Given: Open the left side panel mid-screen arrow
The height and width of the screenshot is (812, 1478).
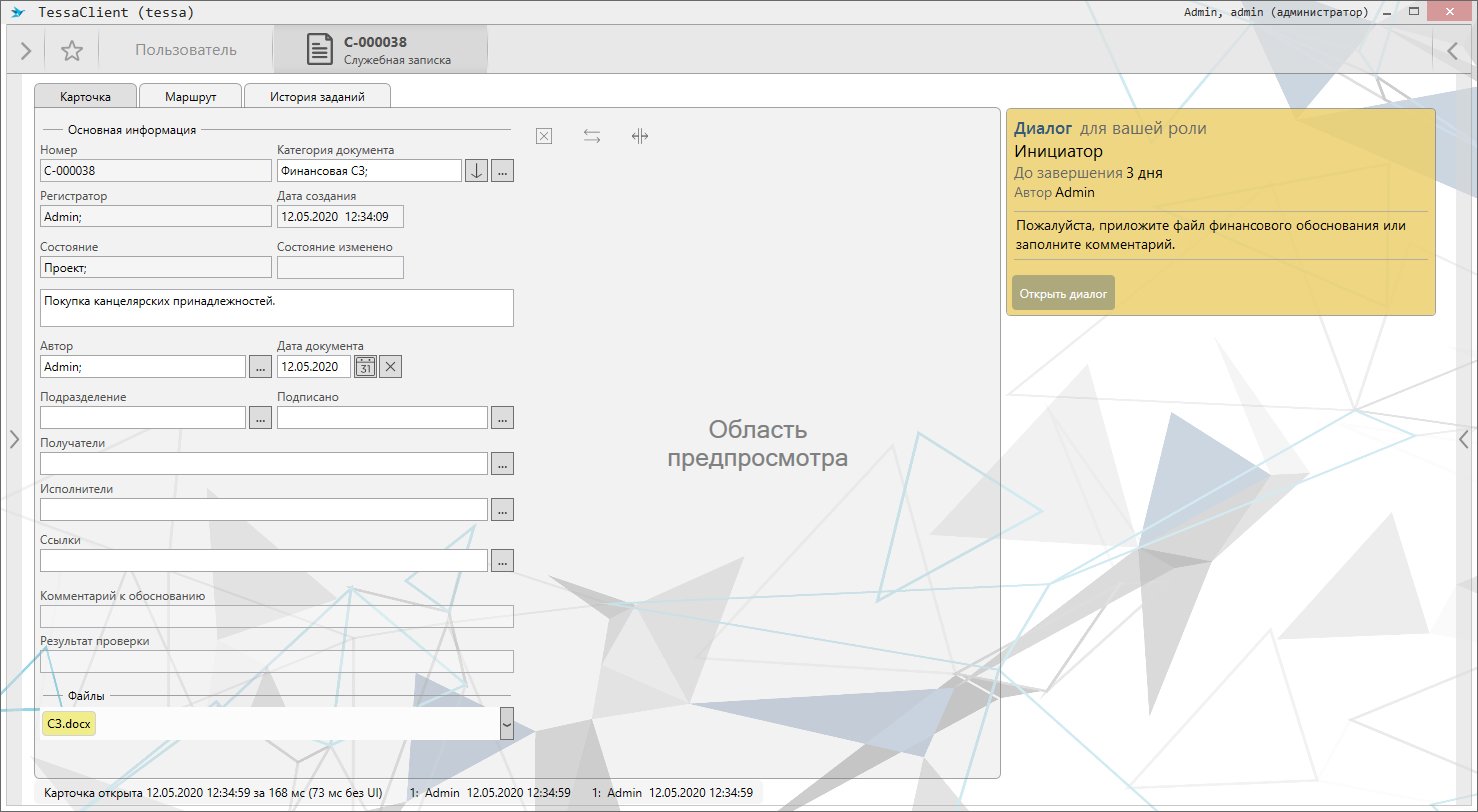Looking at the screenshot, I should pos(13,439).
